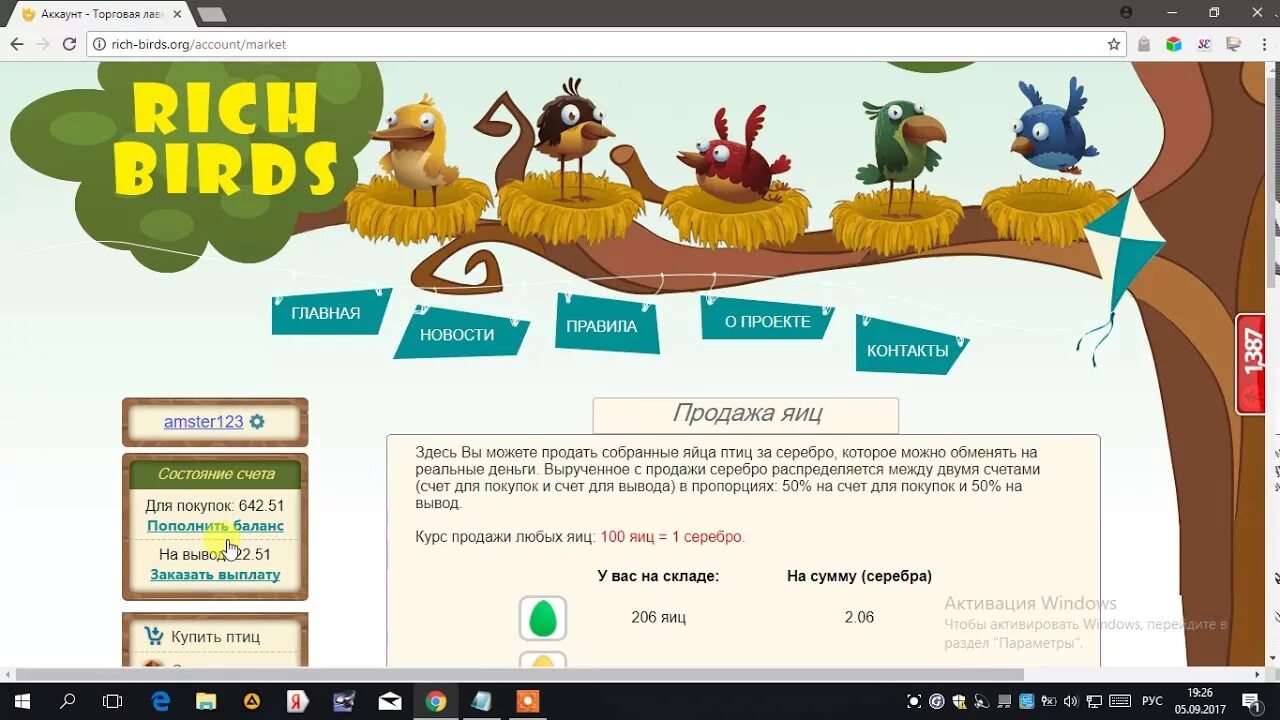Open the colorful cube extension icon
Image resolution: width=1280 pixels, height=720 pixels.
click(1174, 44)
